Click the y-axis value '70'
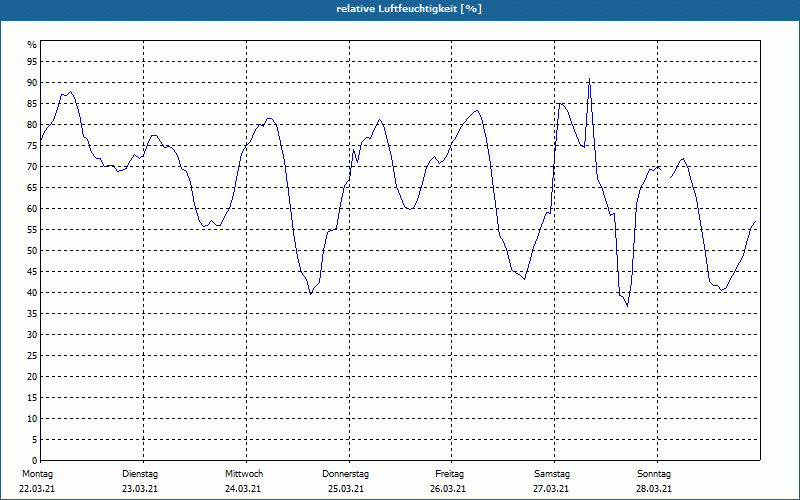Screen dimensions: 800x500 coord(32,167)
